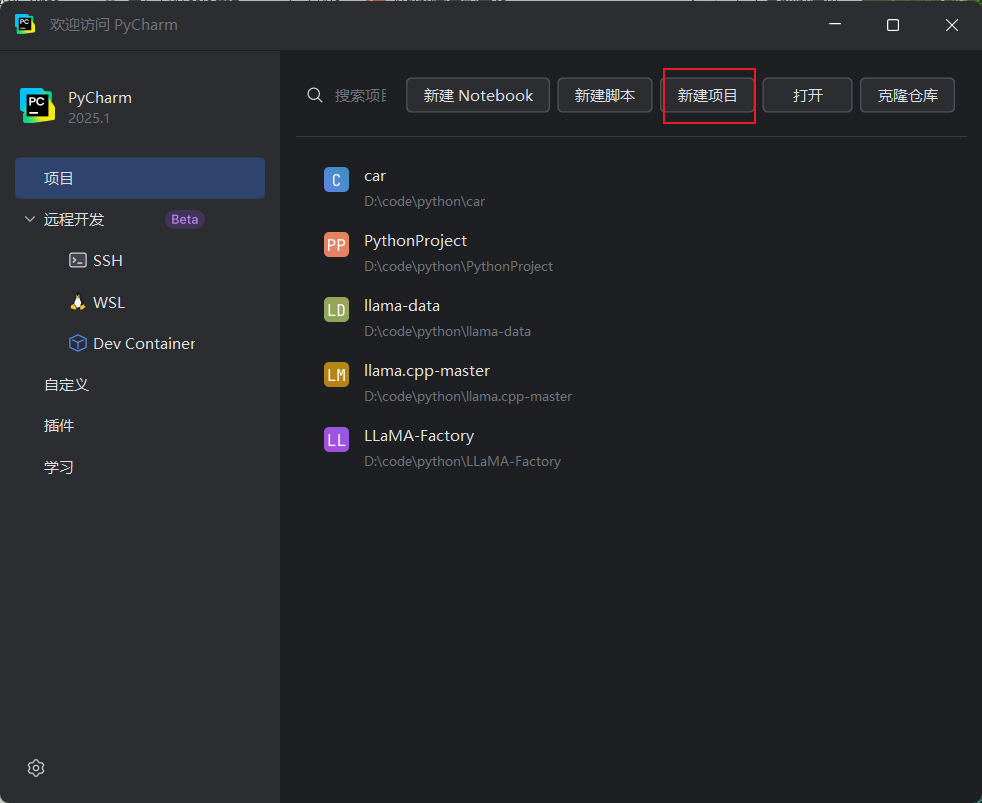Viewport: 982px width, 803px height.
Task: Open the 远程开发 section
Action: 74,219
